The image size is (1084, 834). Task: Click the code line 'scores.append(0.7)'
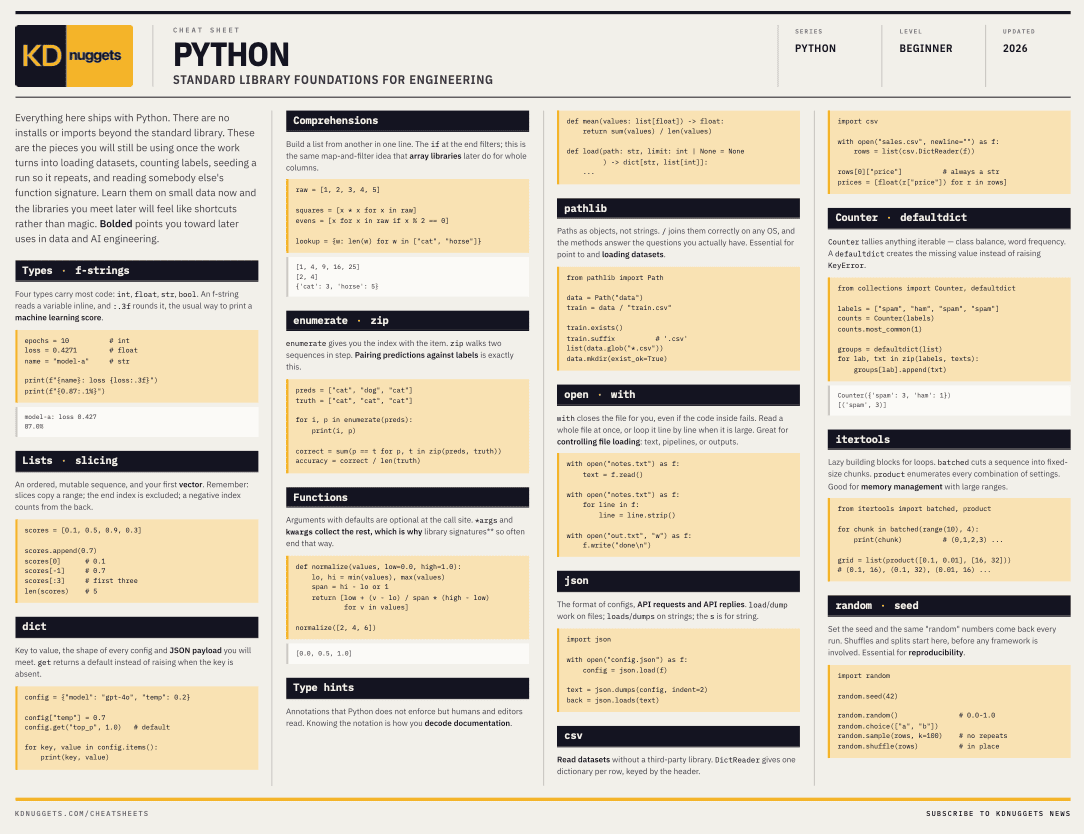pyautogui.click(x=61, y=550)
